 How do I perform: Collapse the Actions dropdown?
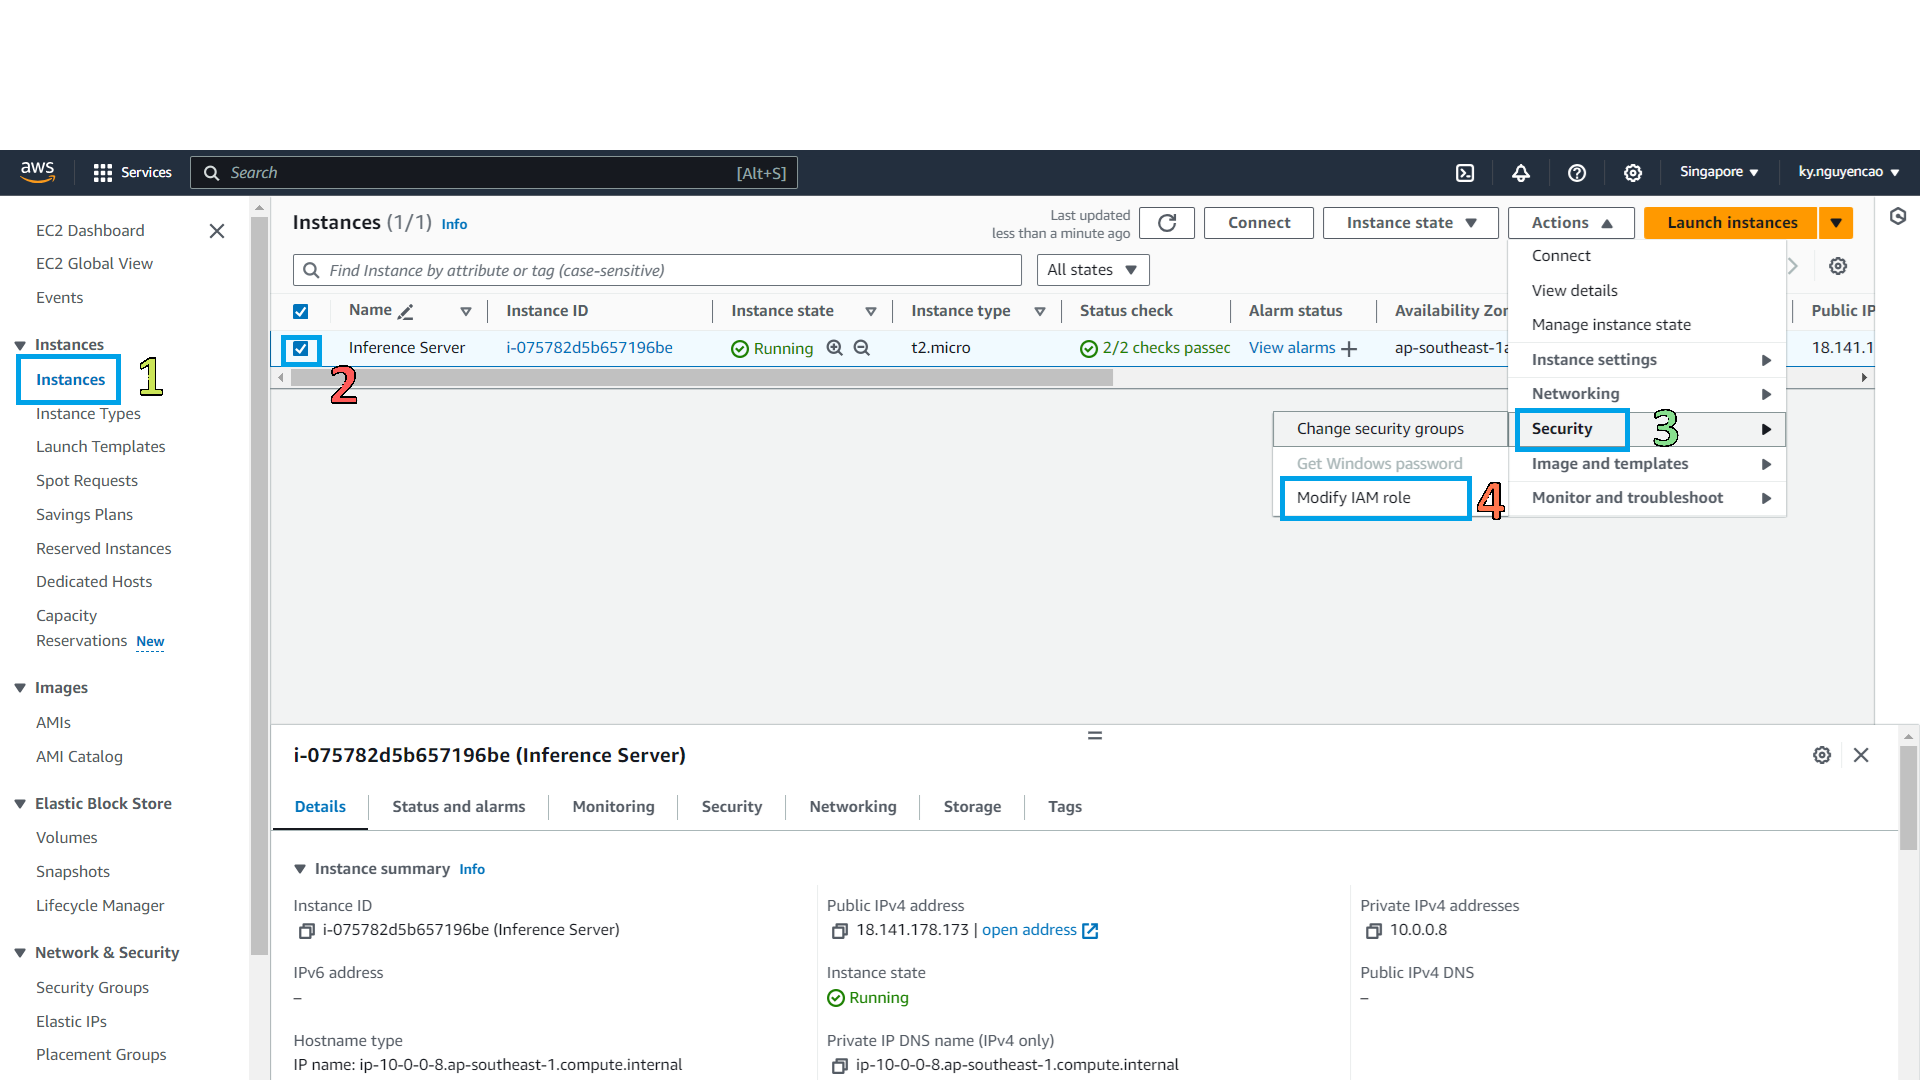coord(1571,223)
